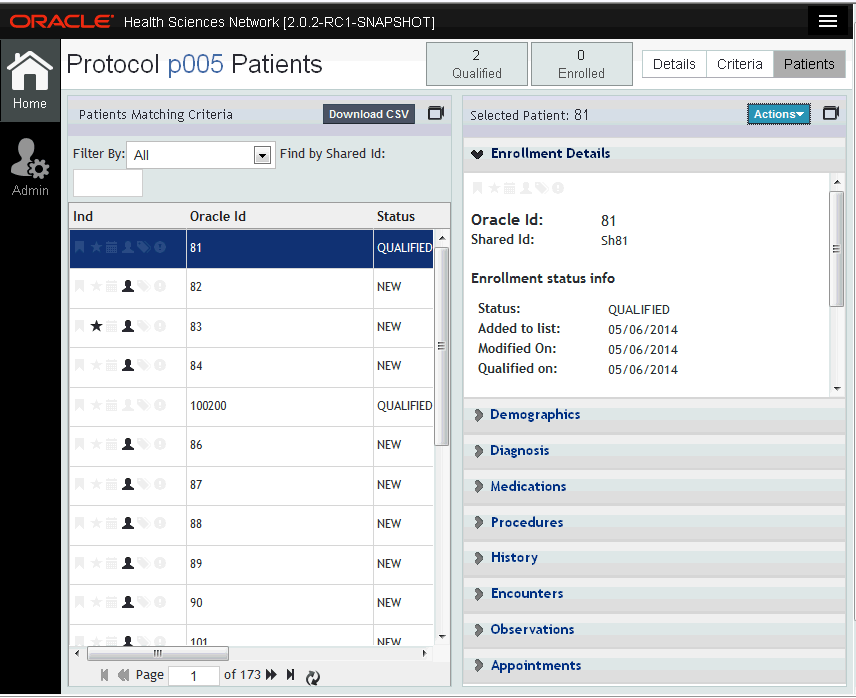Image resolution: width=856 pixels, height=698 pixels.
Task: Expand the Appointments section
Action: pos(479,666)
